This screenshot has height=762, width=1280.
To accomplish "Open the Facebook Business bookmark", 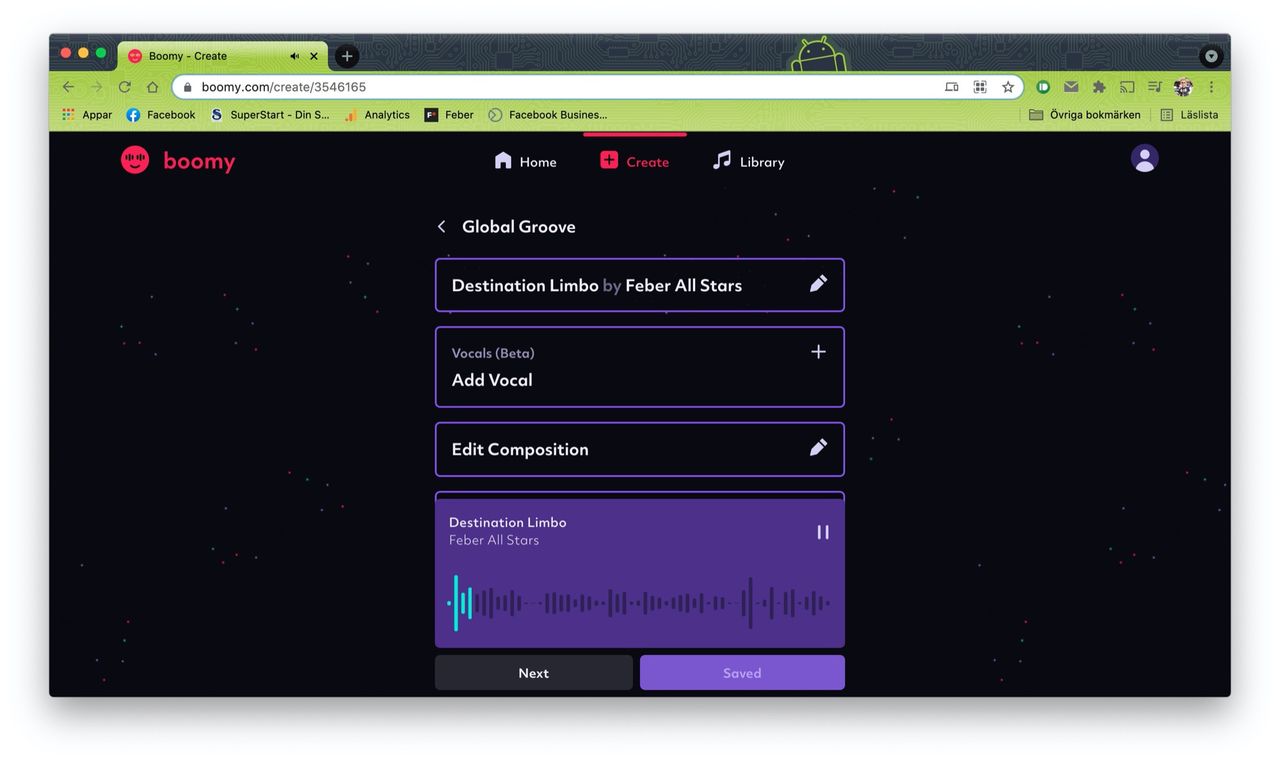I will click(x=548, y=115).
